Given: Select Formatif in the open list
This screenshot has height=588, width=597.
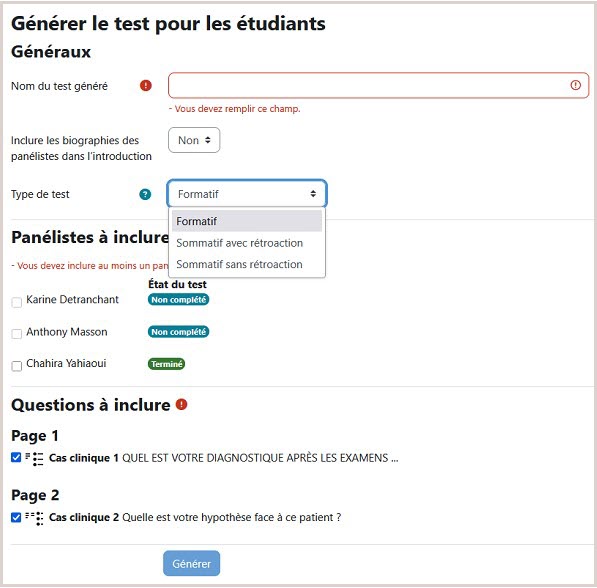Looking at the screenshot, I should point(247,221).
